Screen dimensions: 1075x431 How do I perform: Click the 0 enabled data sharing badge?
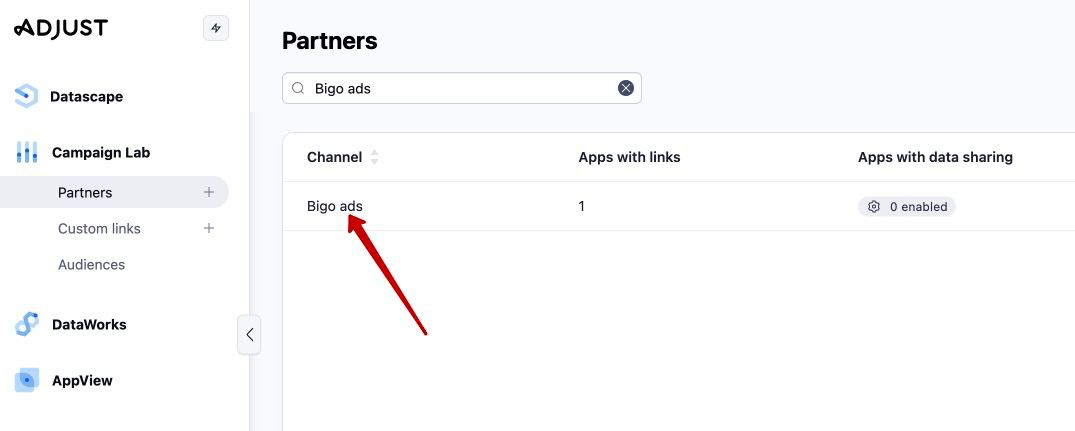pyautogui.click(x=906, y=206)
